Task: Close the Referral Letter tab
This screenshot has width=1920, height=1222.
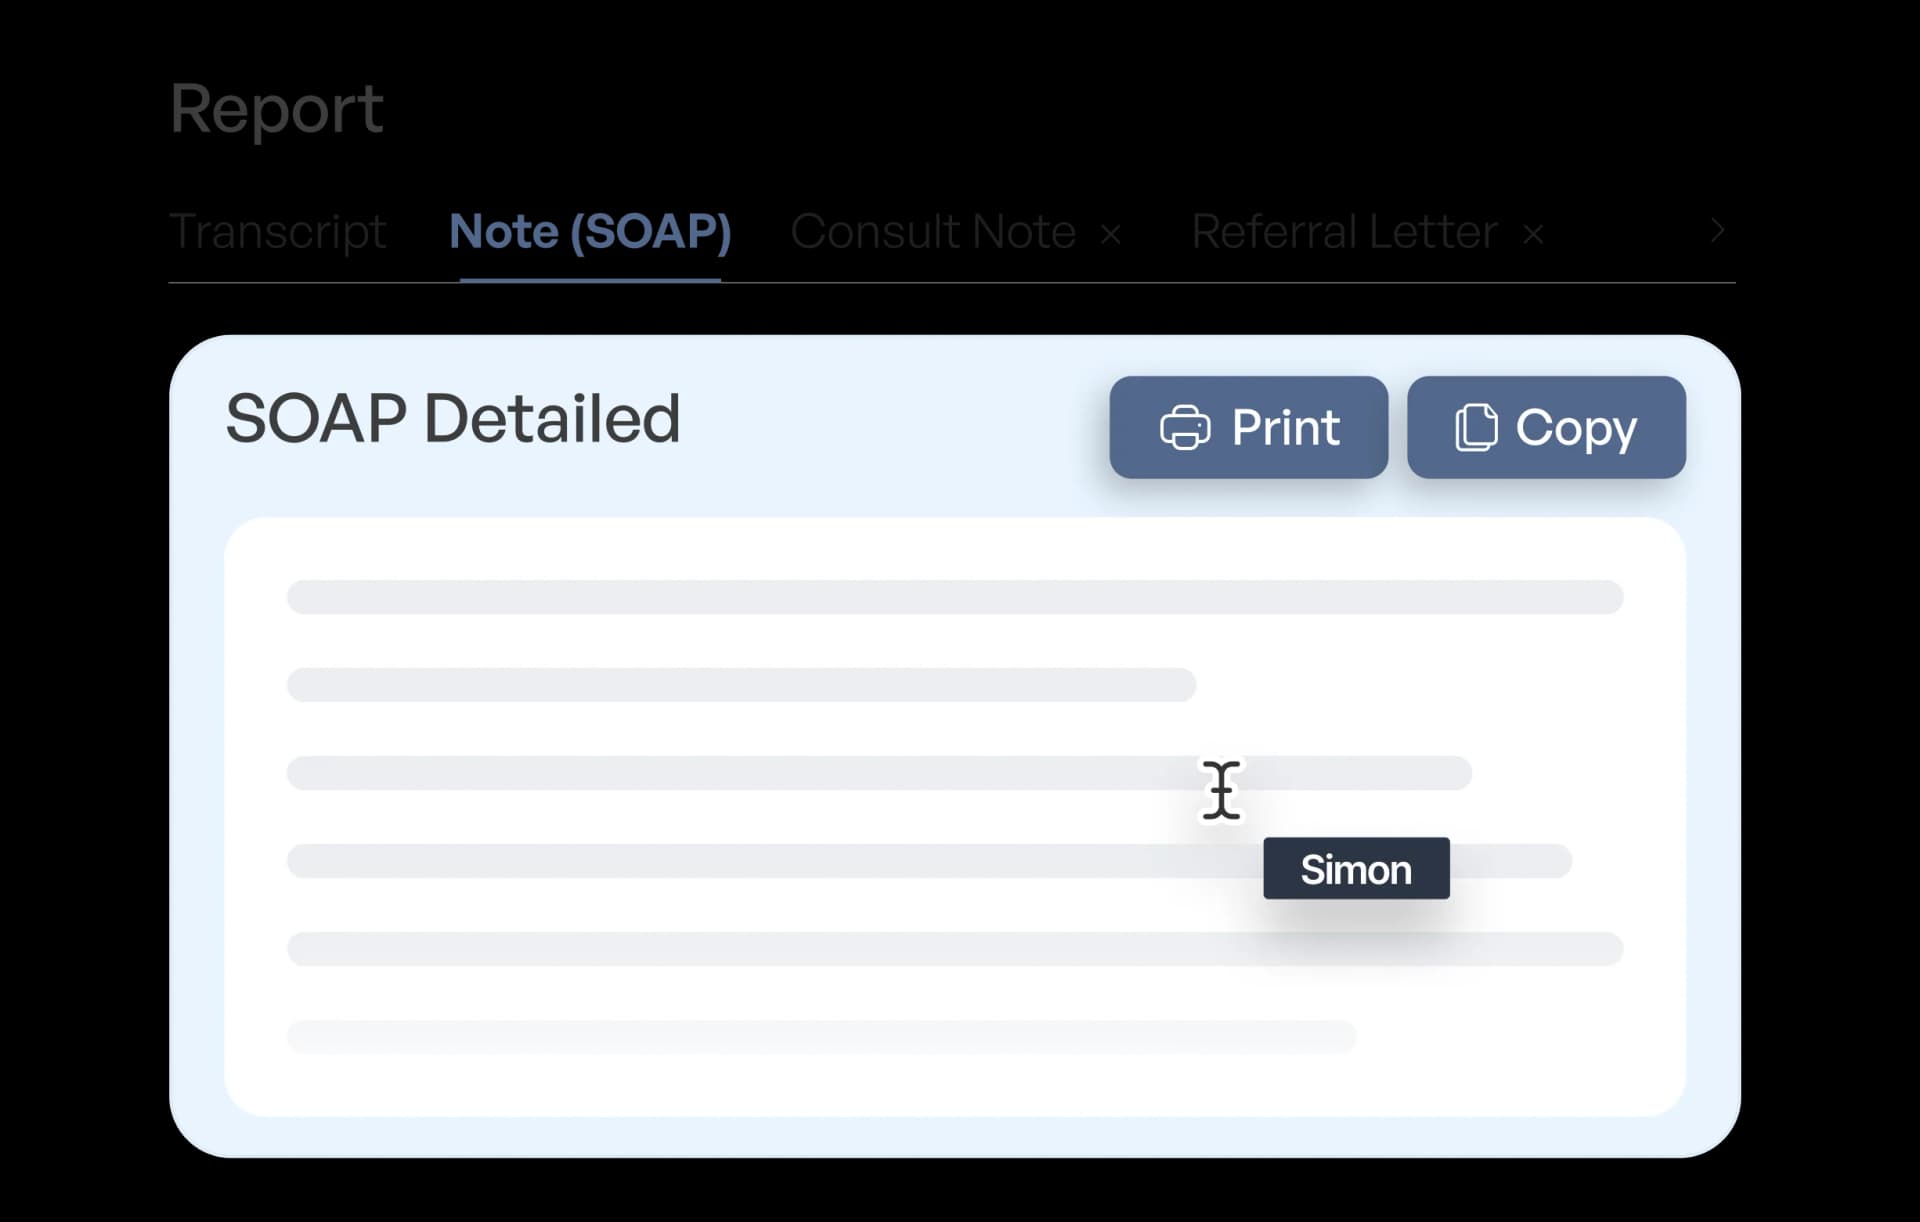Action: (1533, 235)
